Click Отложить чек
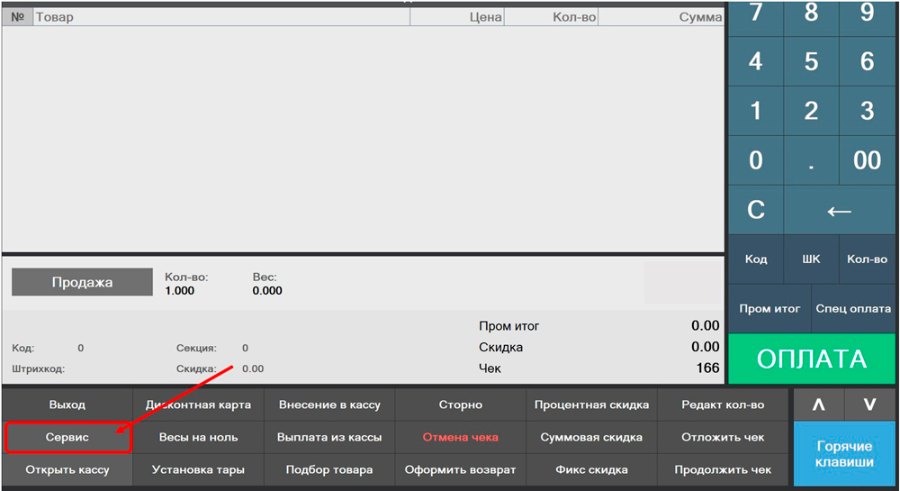 coord(723,437)
